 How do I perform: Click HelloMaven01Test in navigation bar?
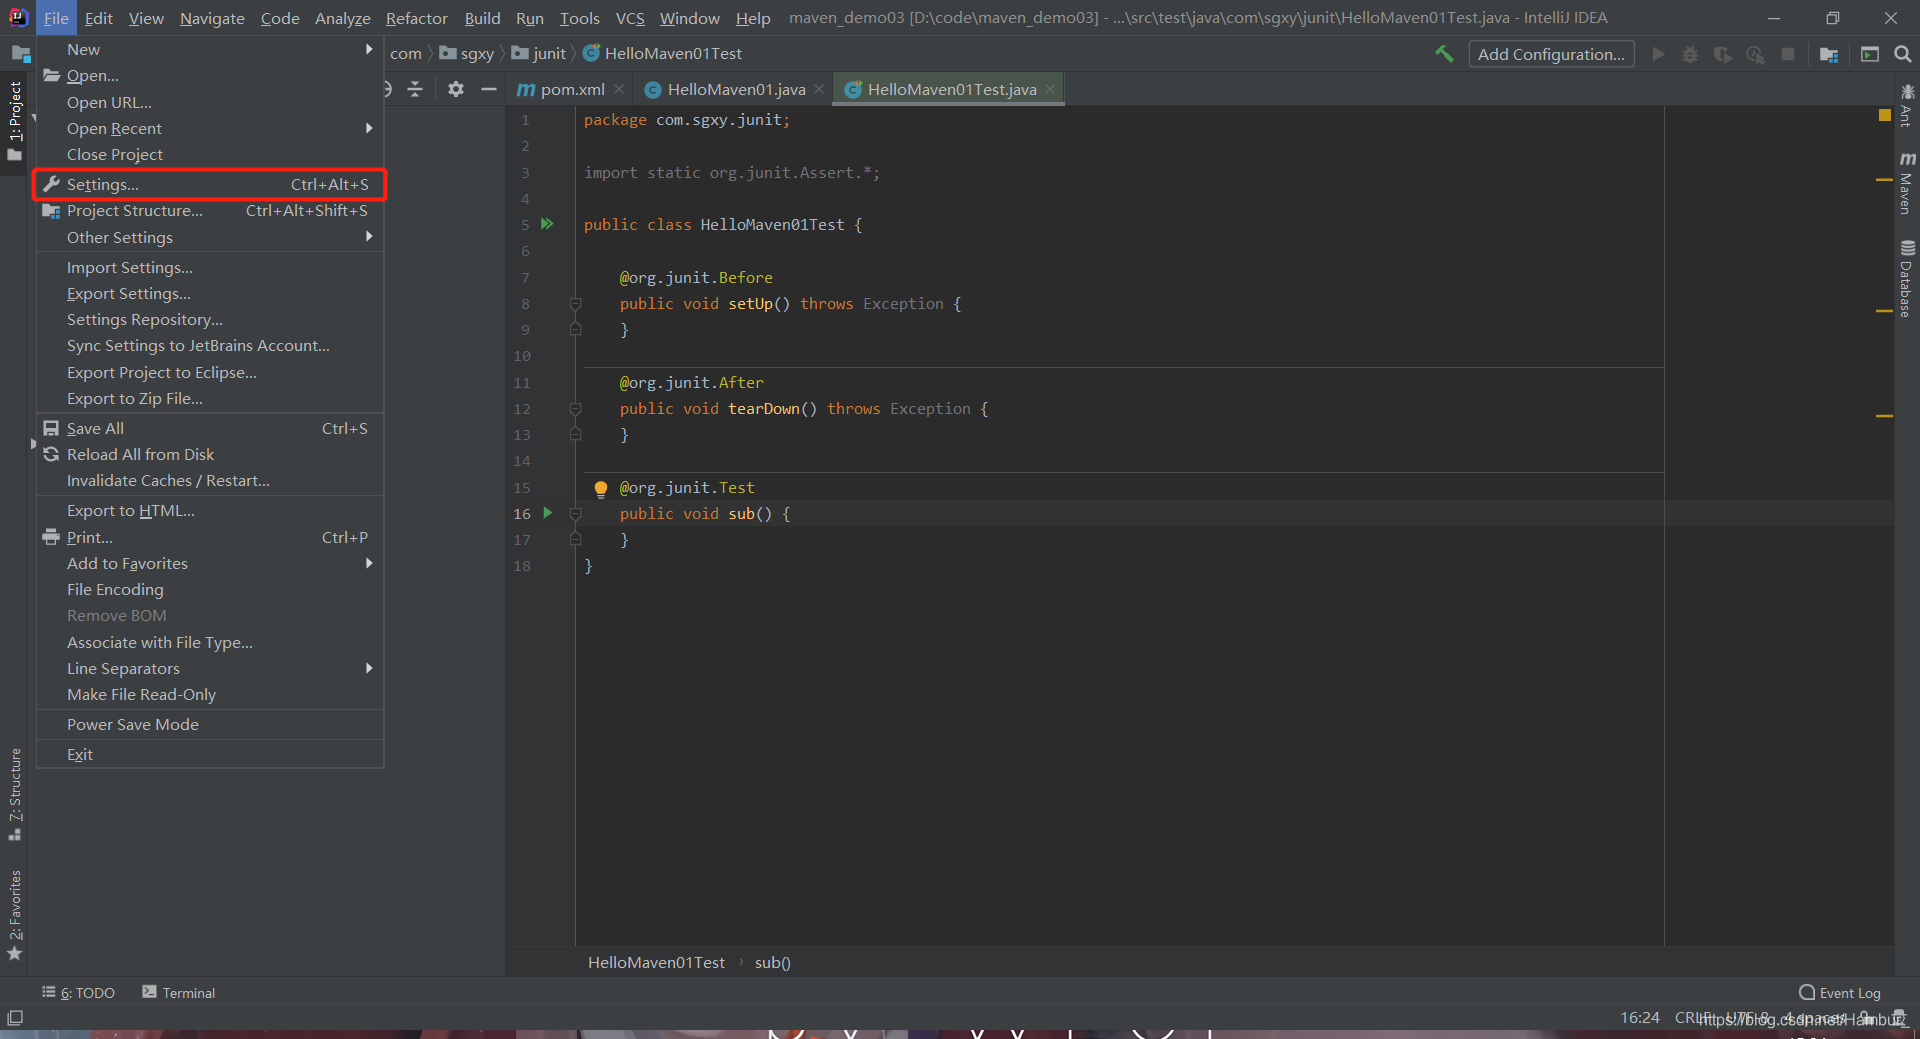[663, 53]
